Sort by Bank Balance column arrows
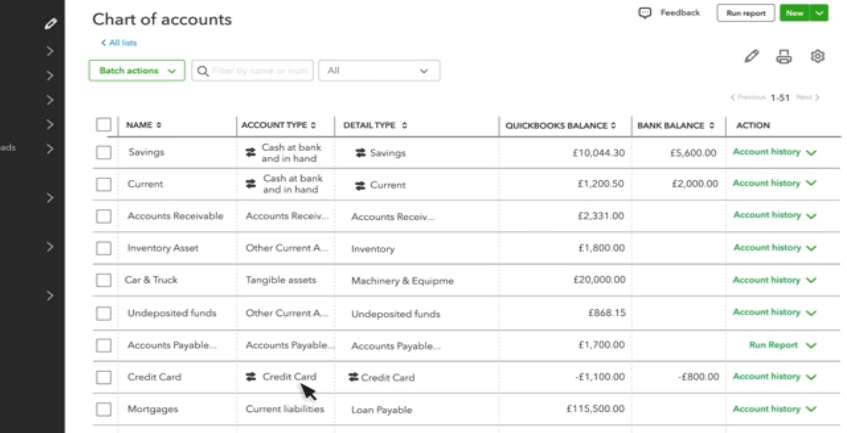The height and width of the screenshot is (433, 847). point(711,125)
